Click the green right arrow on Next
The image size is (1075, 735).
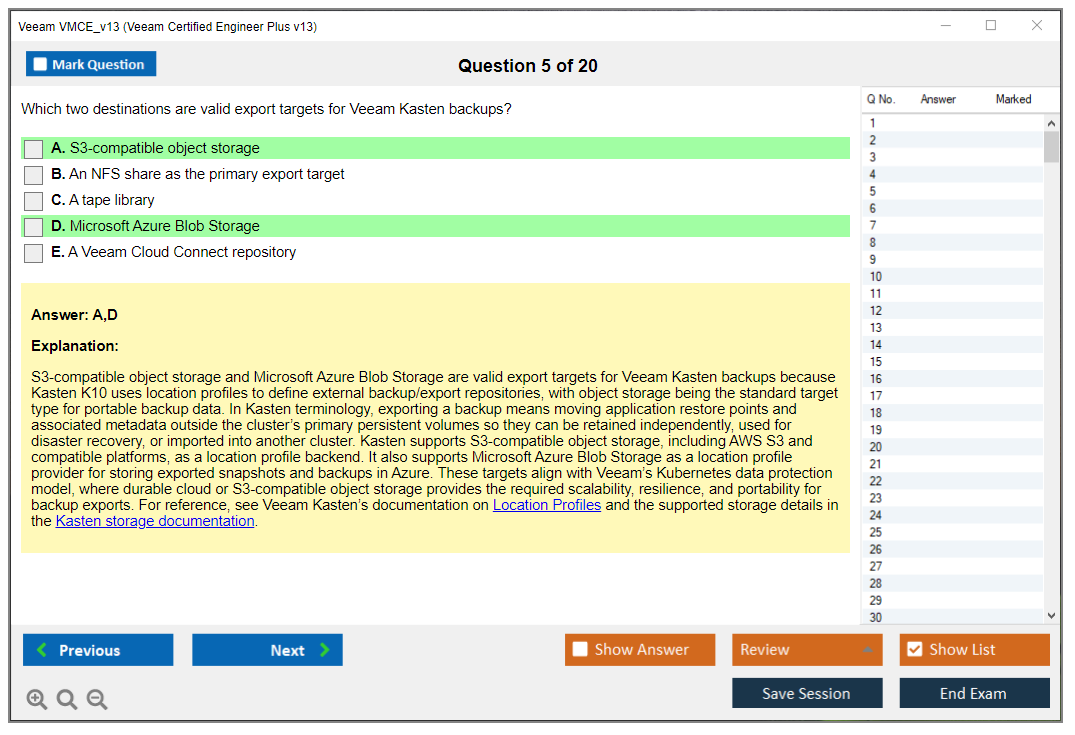point(324,649)
